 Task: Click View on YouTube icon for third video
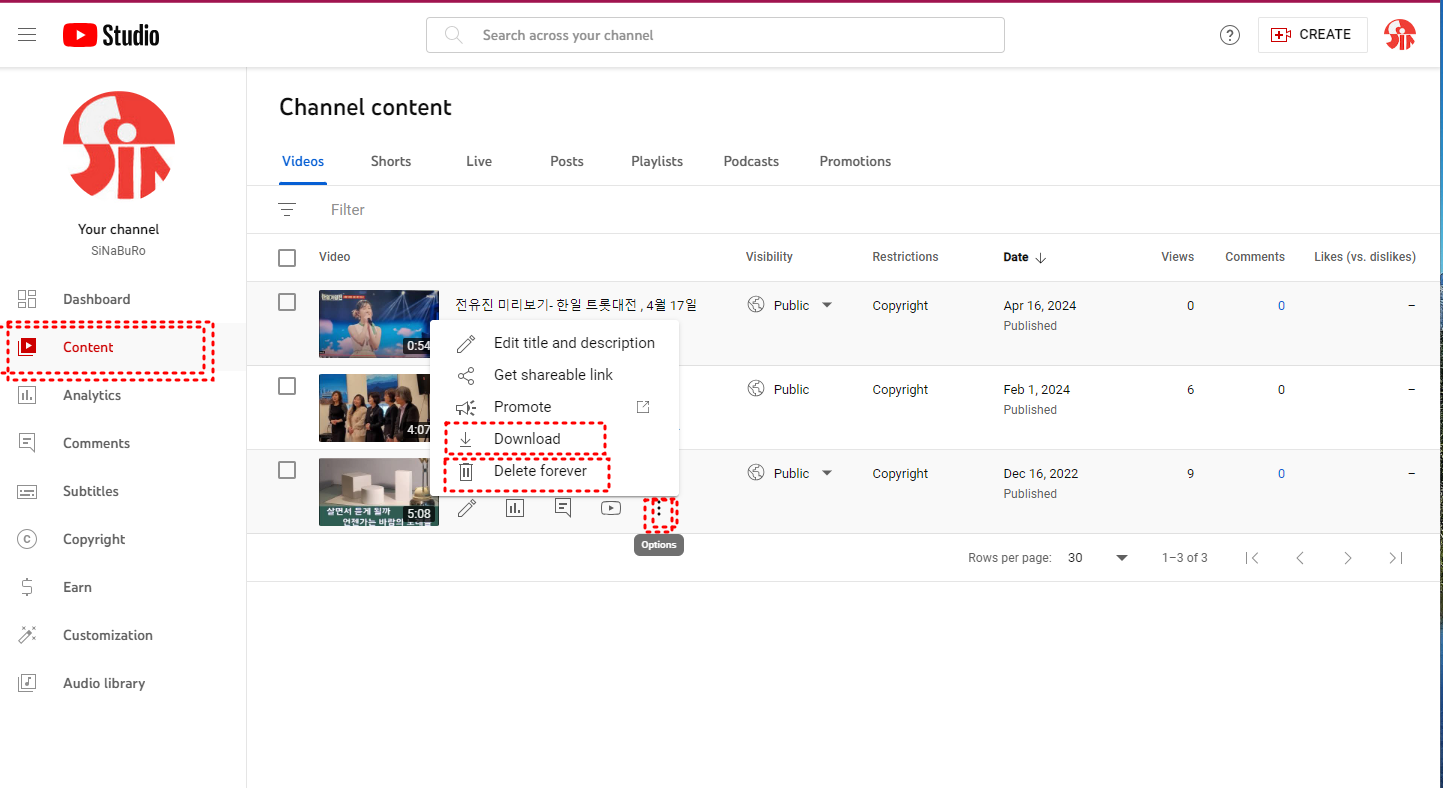(x=611, y=509)
